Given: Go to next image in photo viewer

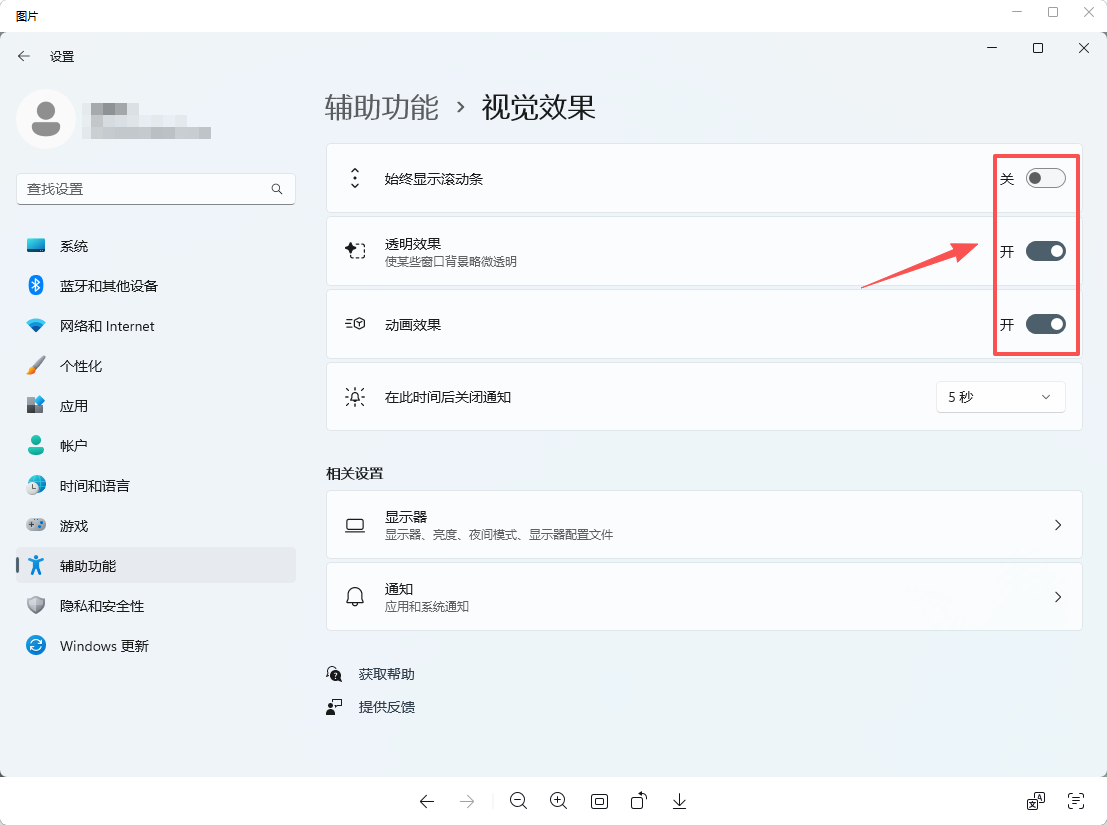Looking at the screenshot, I should (467, 801).
